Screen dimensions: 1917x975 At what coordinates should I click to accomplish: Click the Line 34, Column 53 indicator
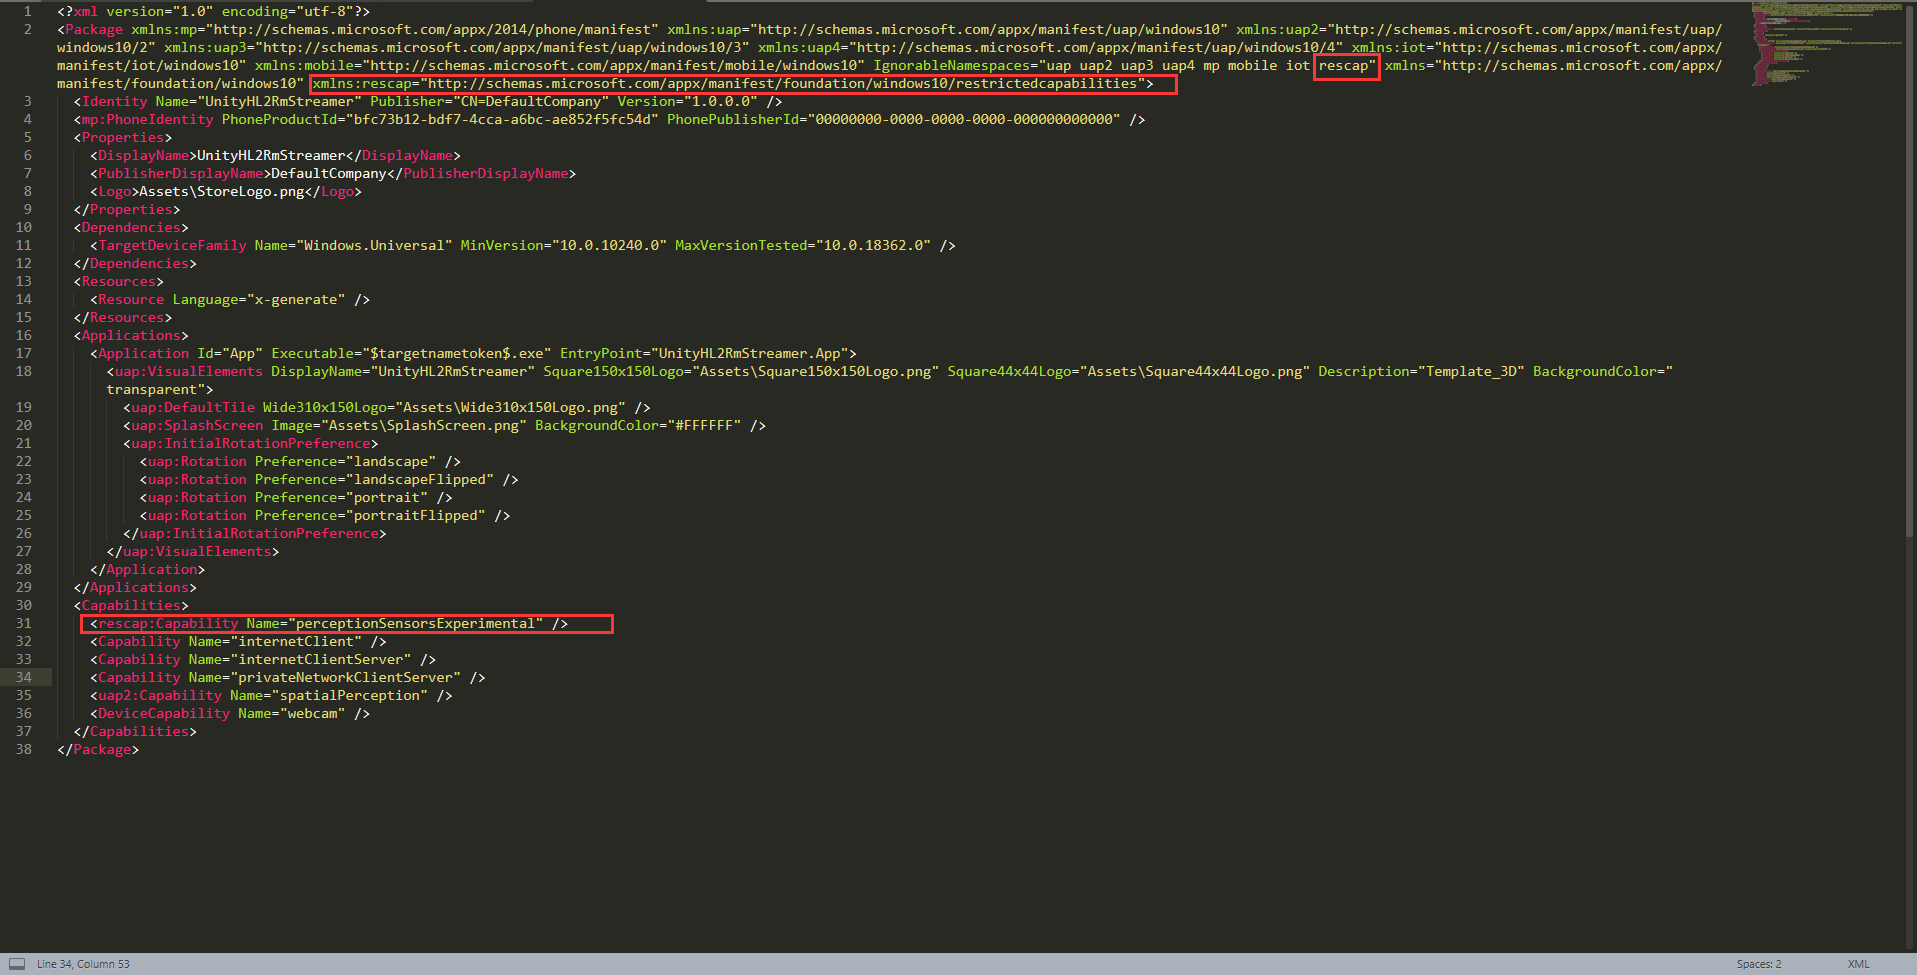point(83,964)
